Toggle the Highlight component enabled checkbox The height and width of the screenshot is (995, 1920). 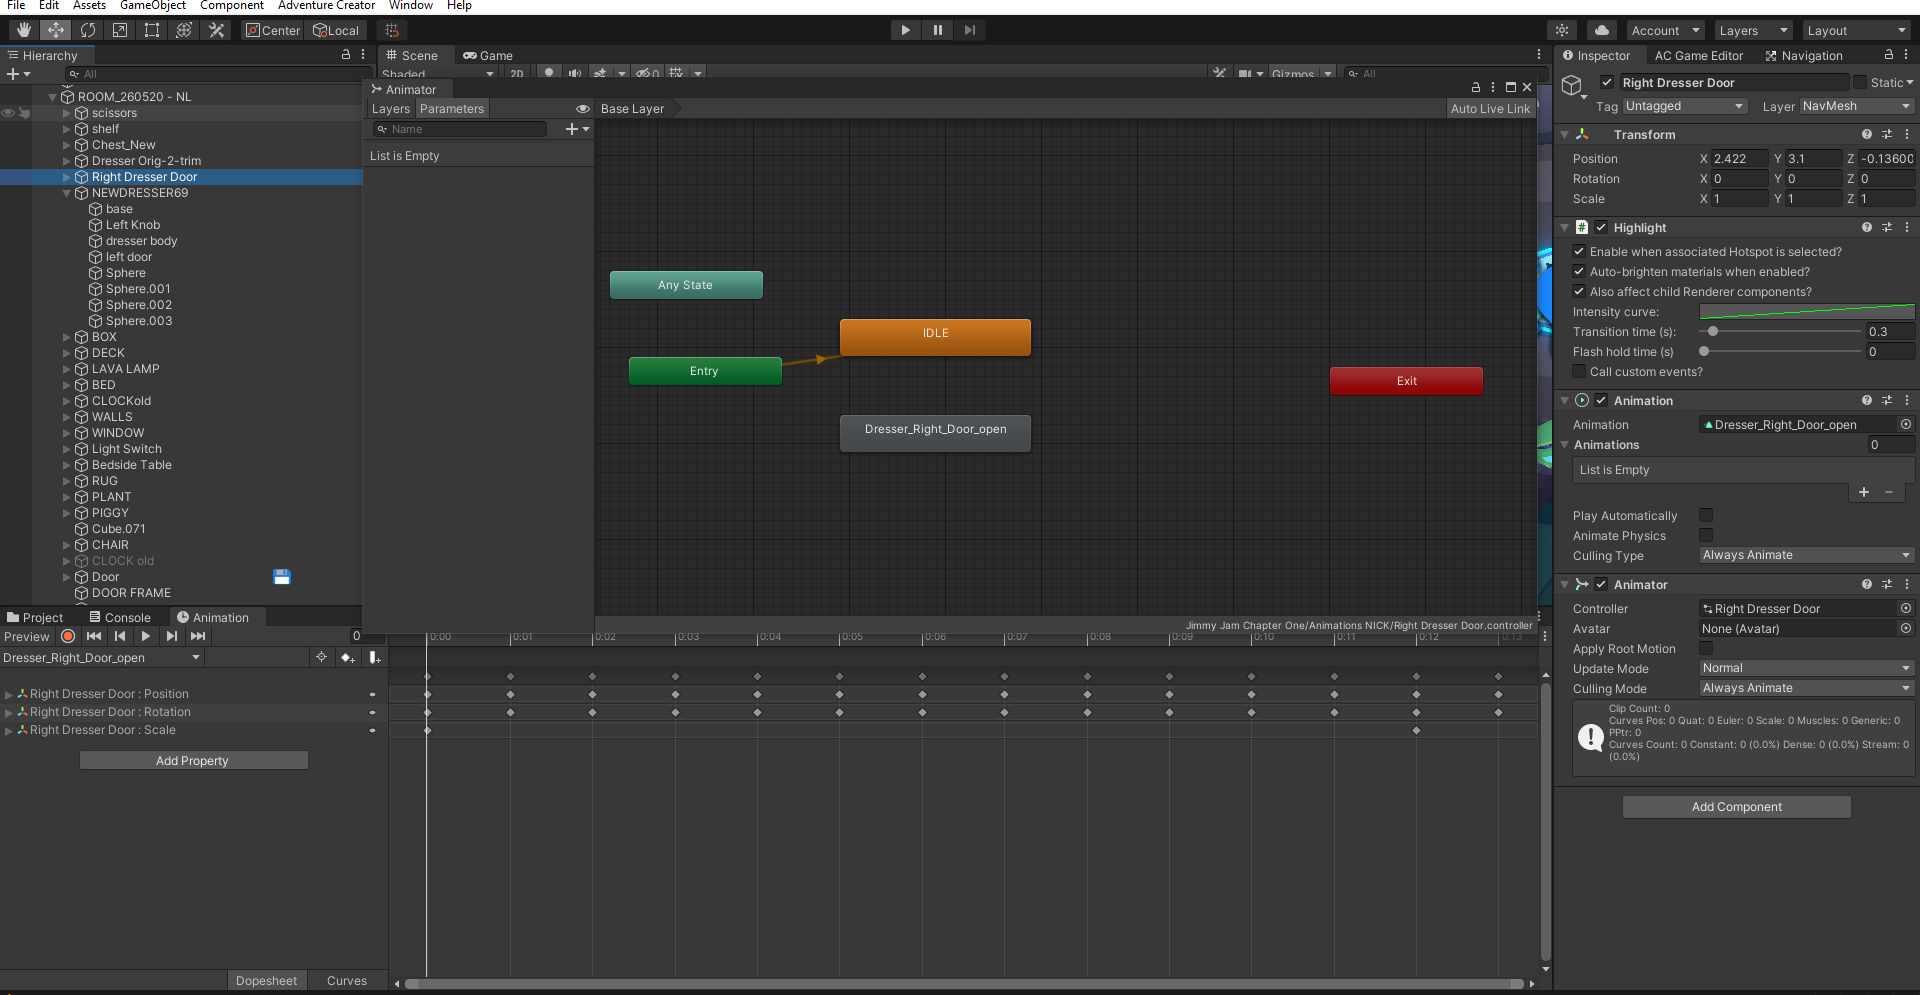pyautogui.click(x=1601, y=227)
